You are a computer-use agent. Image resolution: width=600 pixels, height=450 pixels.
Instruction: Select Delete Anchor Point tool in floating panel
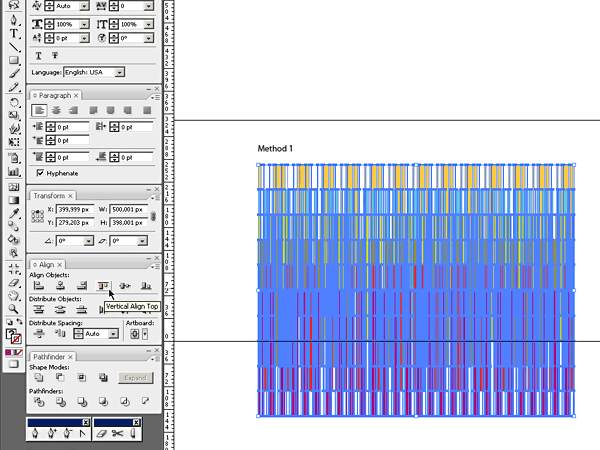pos(67,434)
